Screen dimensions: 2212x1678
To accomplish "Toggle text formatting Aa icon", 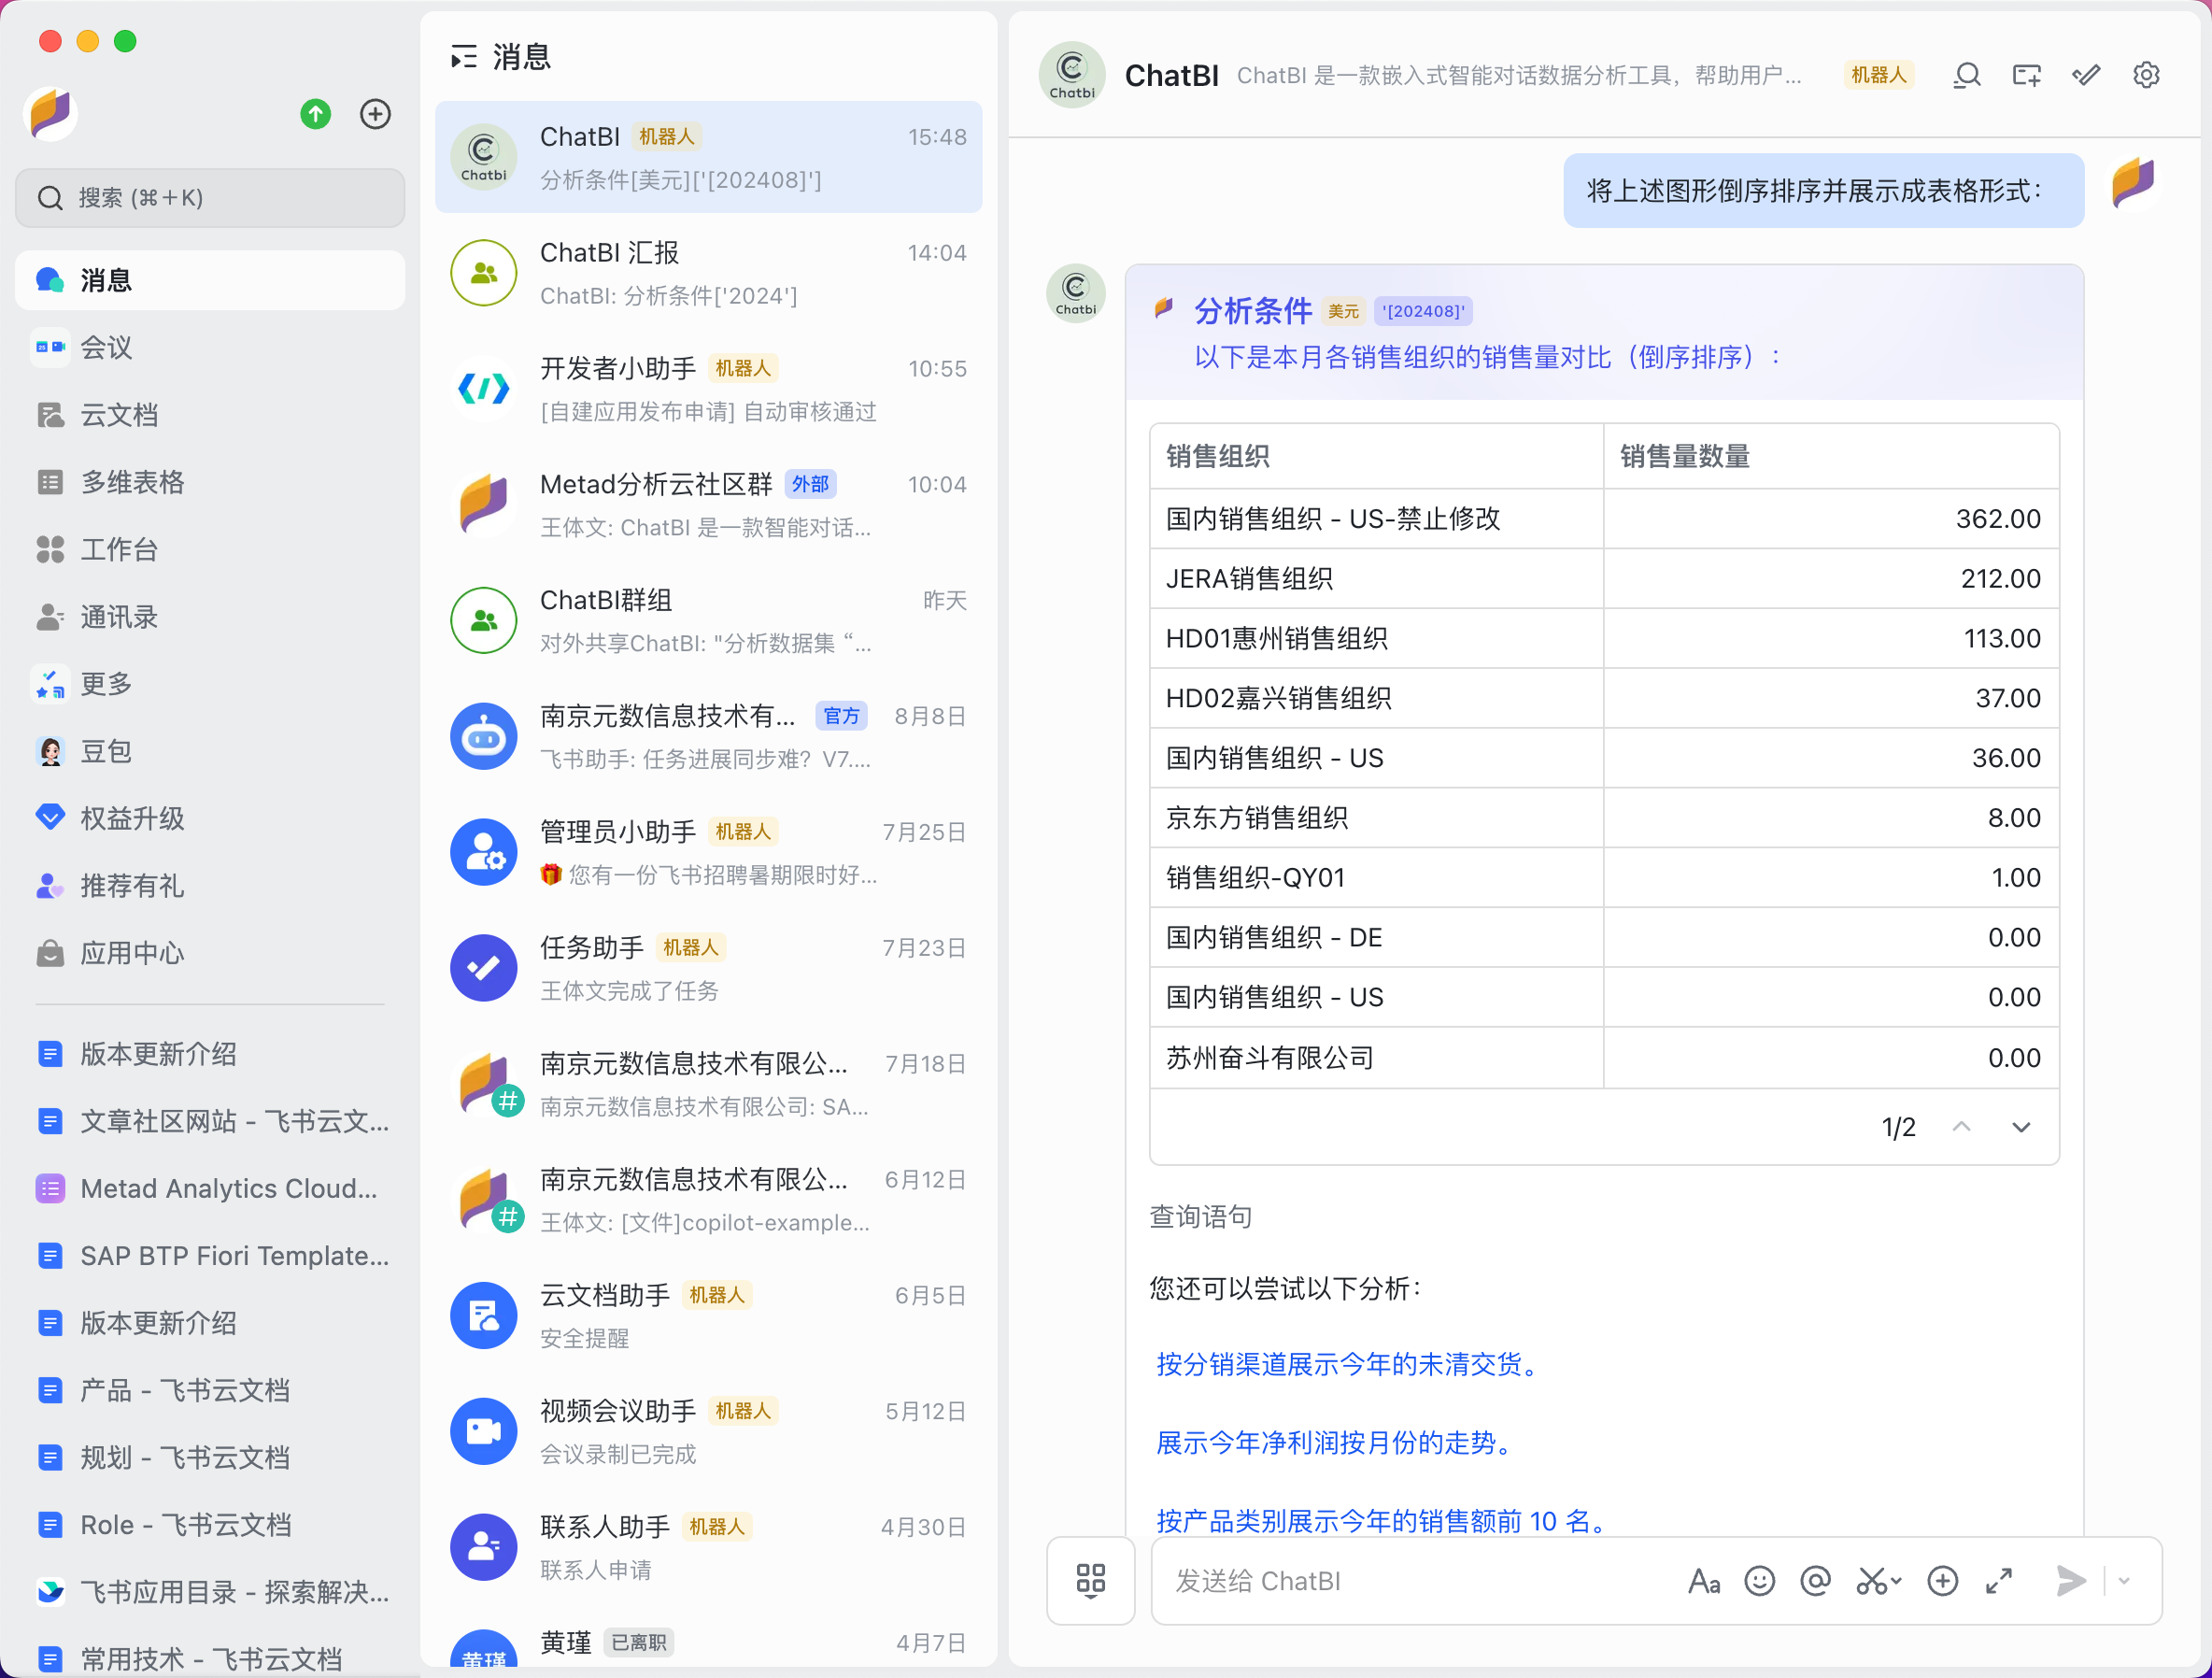I will [1703, 1581].
